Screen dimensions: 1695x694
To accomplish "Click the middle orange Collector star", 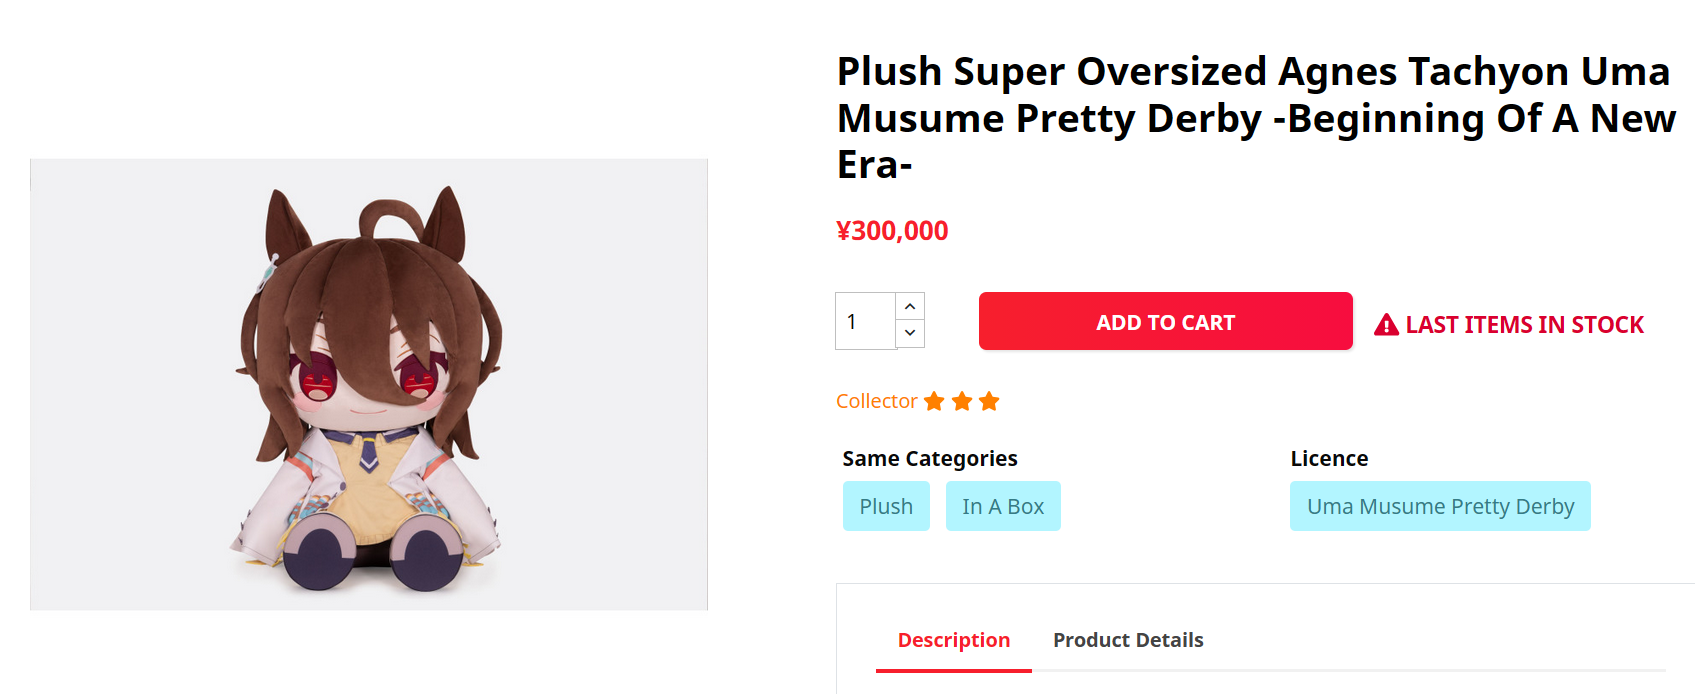I will pyautogui.click(x=962, y=402).
